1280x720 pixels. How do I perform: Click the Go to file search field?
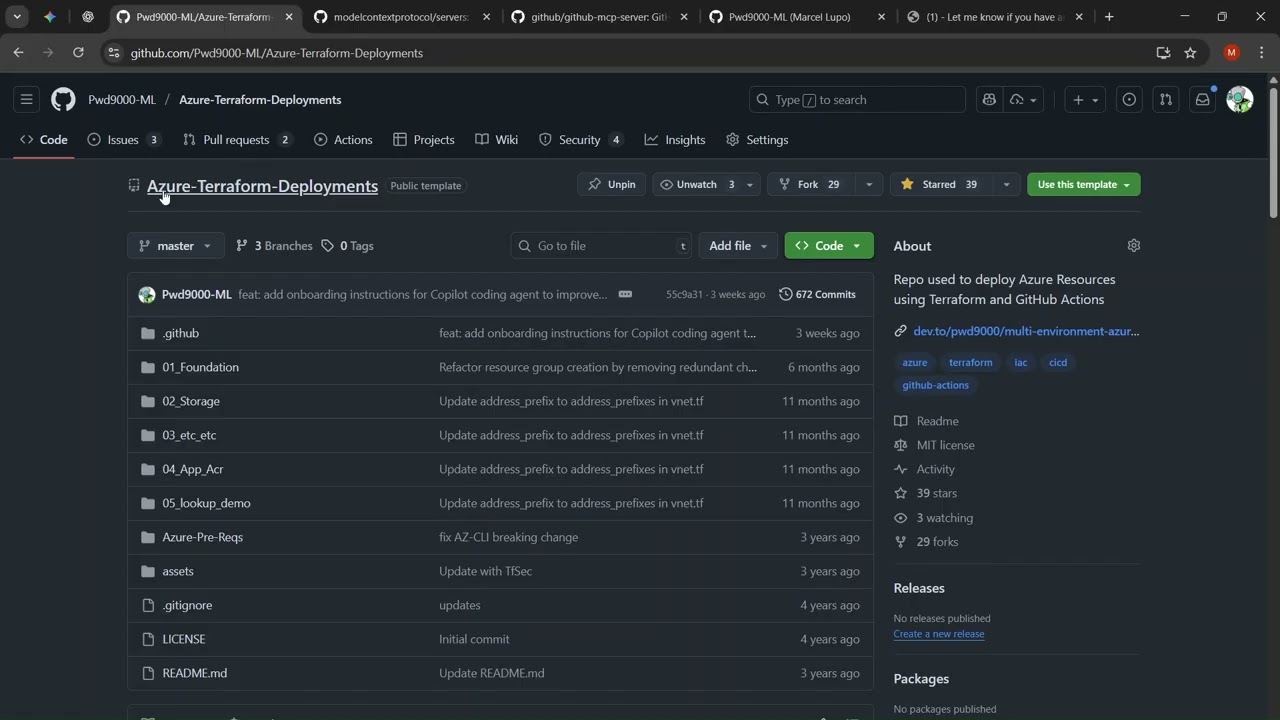click(601, 245)
